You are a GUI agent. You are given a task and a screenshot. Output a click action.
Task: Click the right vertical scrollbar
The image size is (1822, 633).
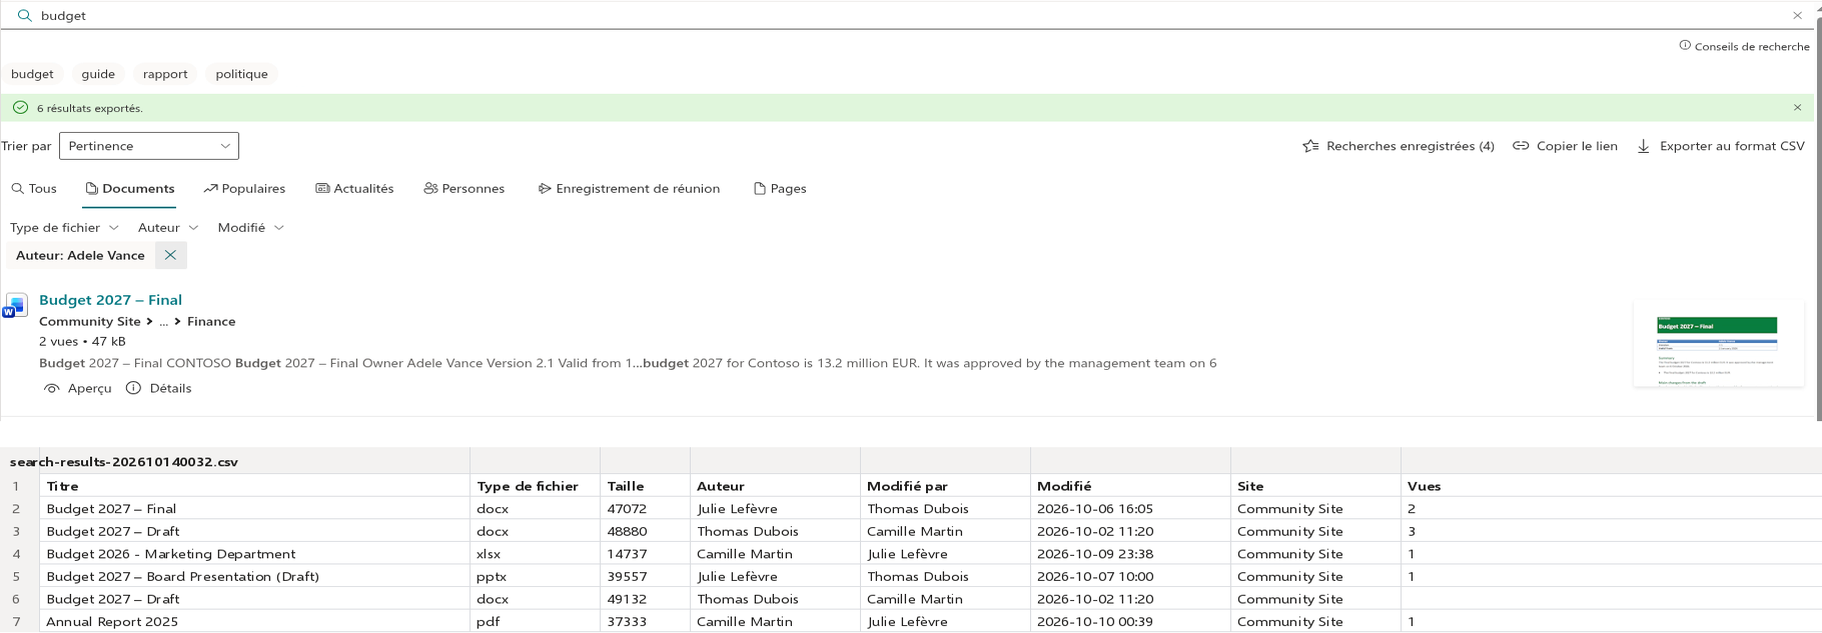click(x=1817, y=220)
